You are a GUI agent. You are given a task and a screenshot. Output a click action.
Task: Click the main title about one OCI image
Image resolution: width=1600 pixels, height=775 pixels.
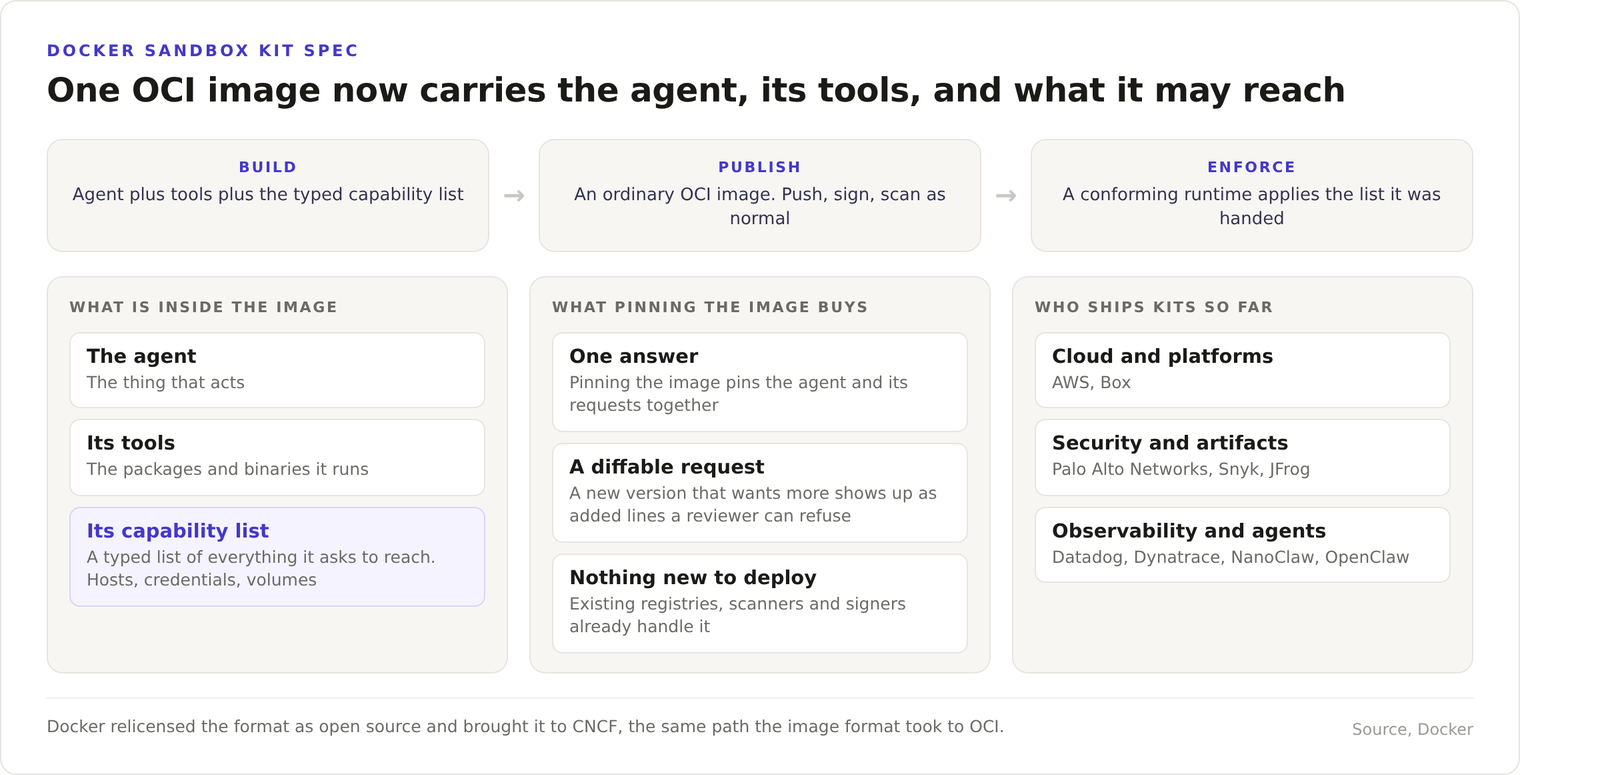(696, 90)
